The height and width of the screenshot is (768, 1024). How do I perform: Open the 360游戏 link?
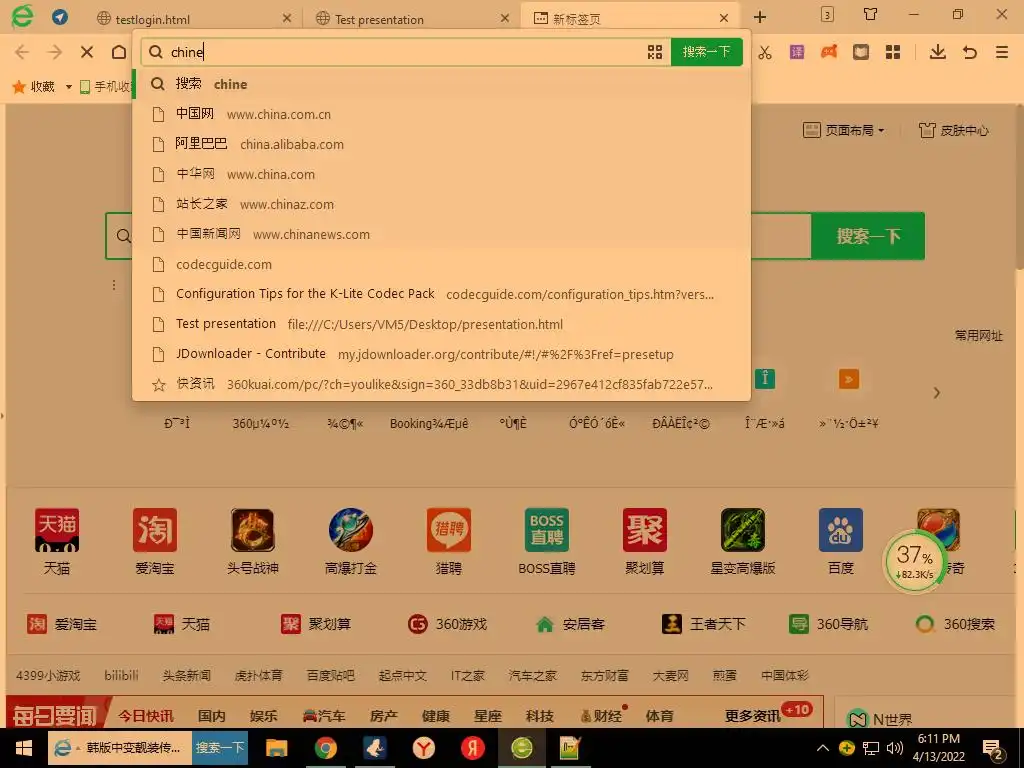448,624
